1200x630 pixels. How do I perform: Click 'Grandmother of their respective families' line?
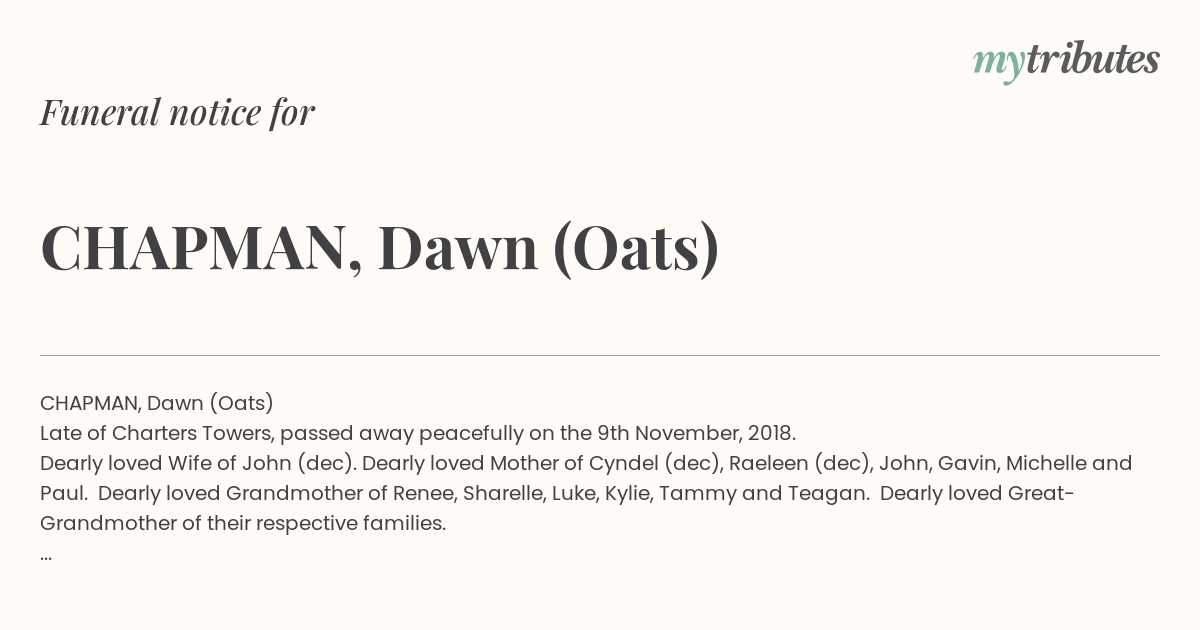[x=243, y=523]
